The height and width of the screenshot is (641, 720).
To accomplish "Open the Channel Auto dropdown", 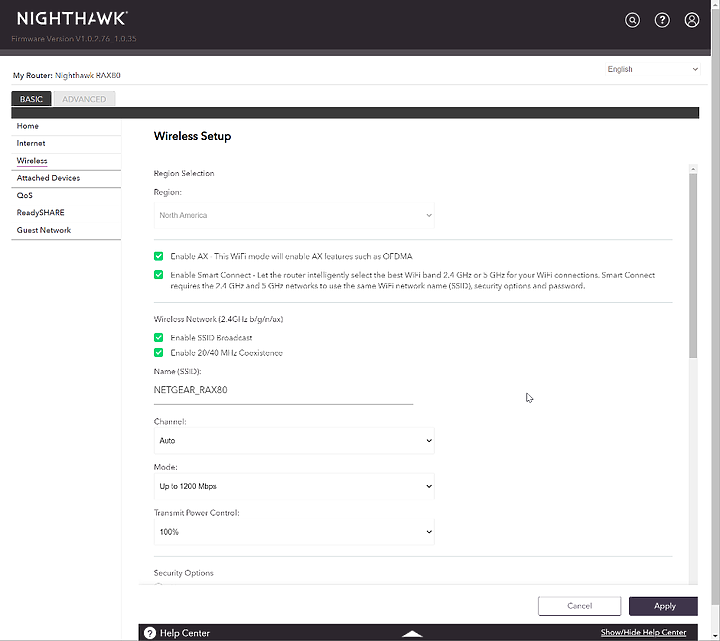I will tap(294, 440).
